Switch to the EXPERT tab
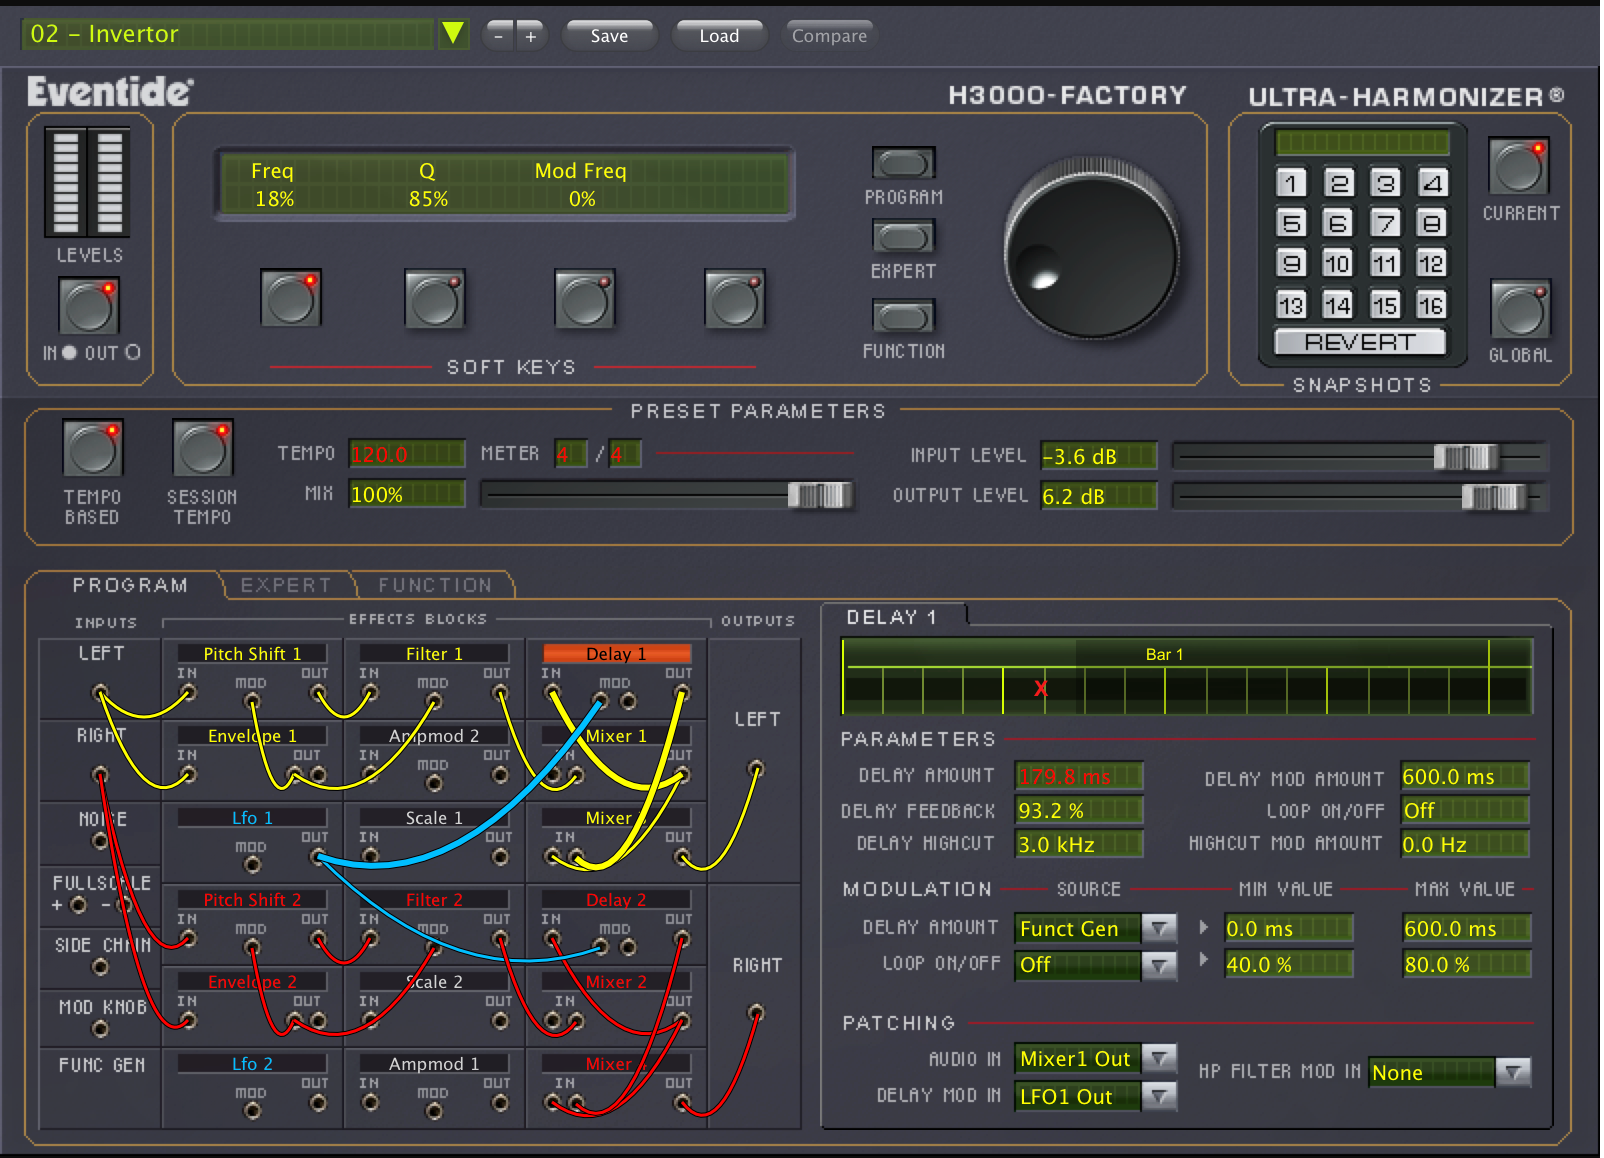The image size is (1604, 1158). [287, 585]
